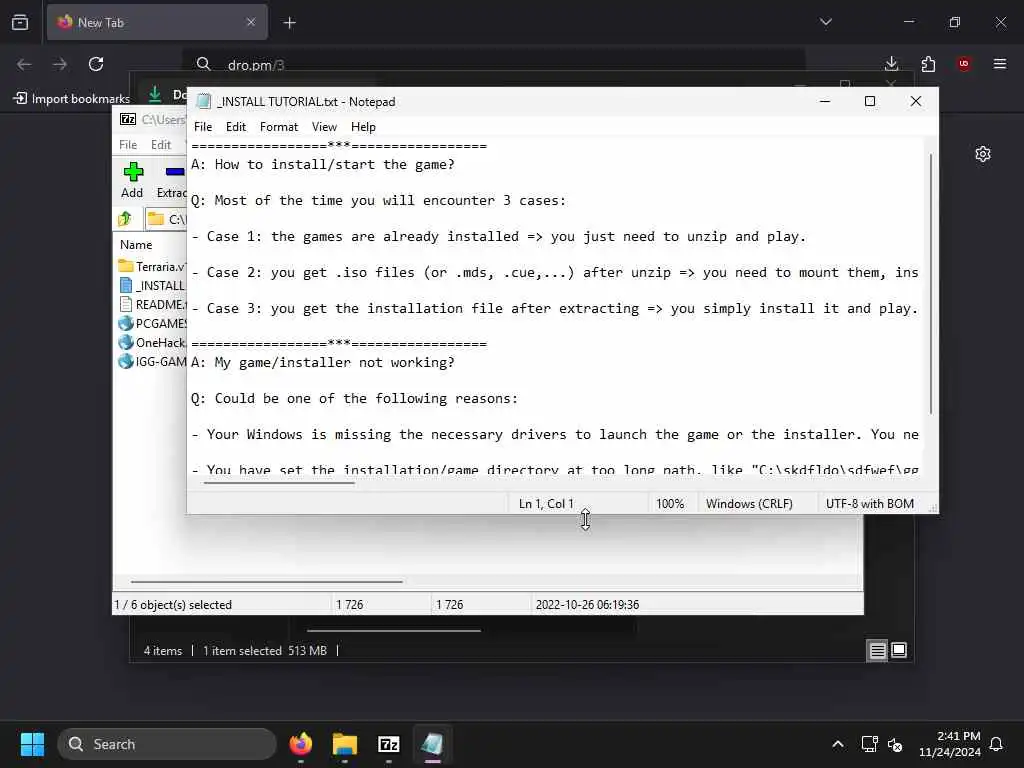Click Notepad vertical scrollbar
The width and height of the screenshot is (1024, 768).
pos(931,283)
